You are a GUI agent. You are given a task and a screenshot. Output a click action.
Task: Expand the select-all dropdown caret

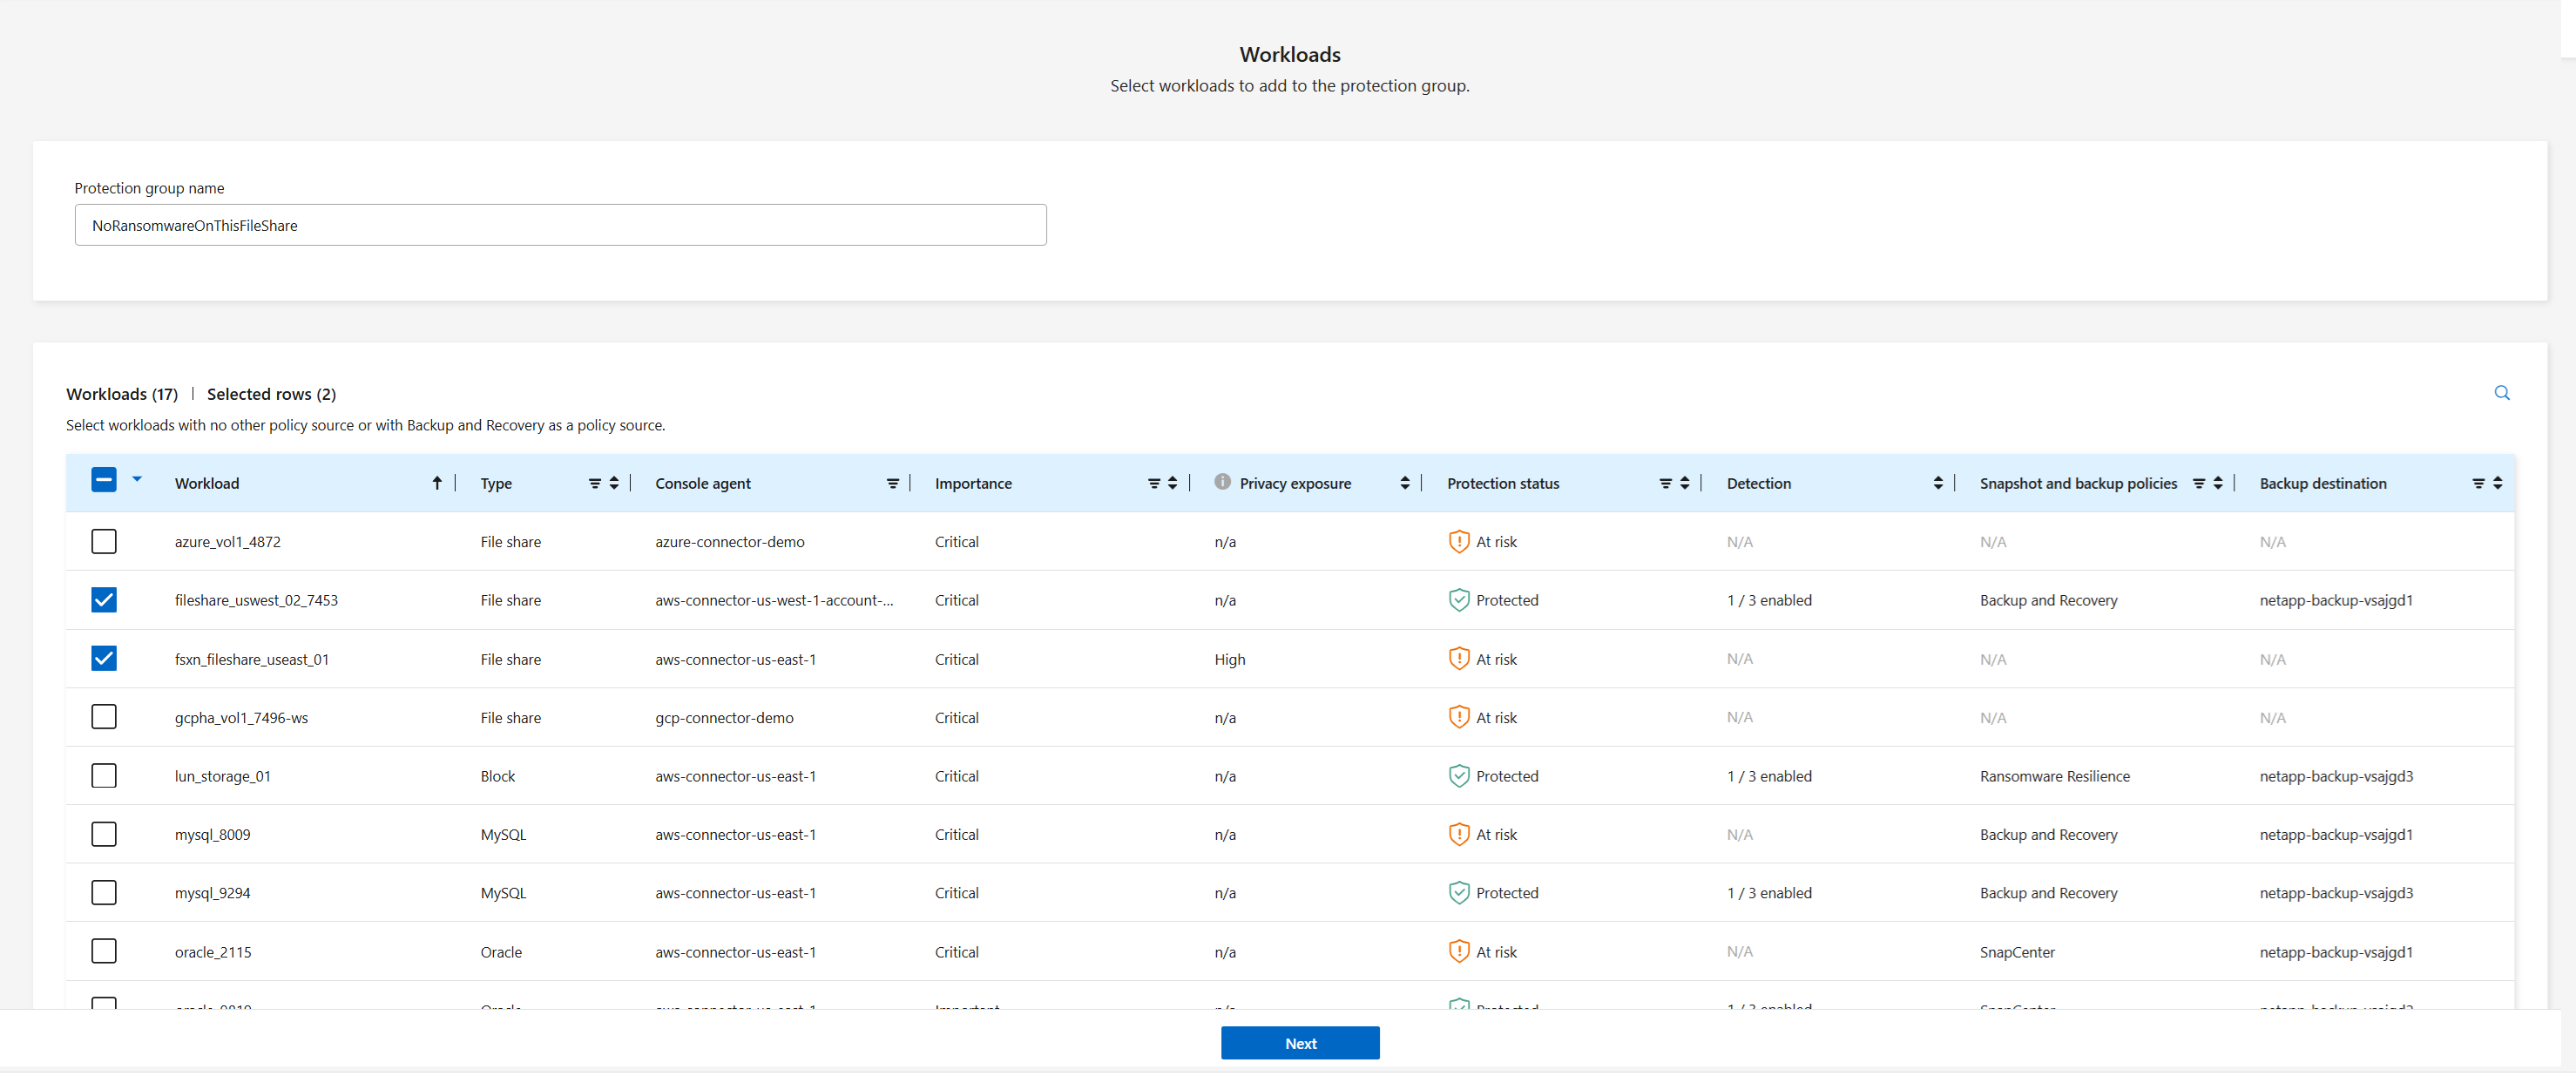(x=137, y=480)
